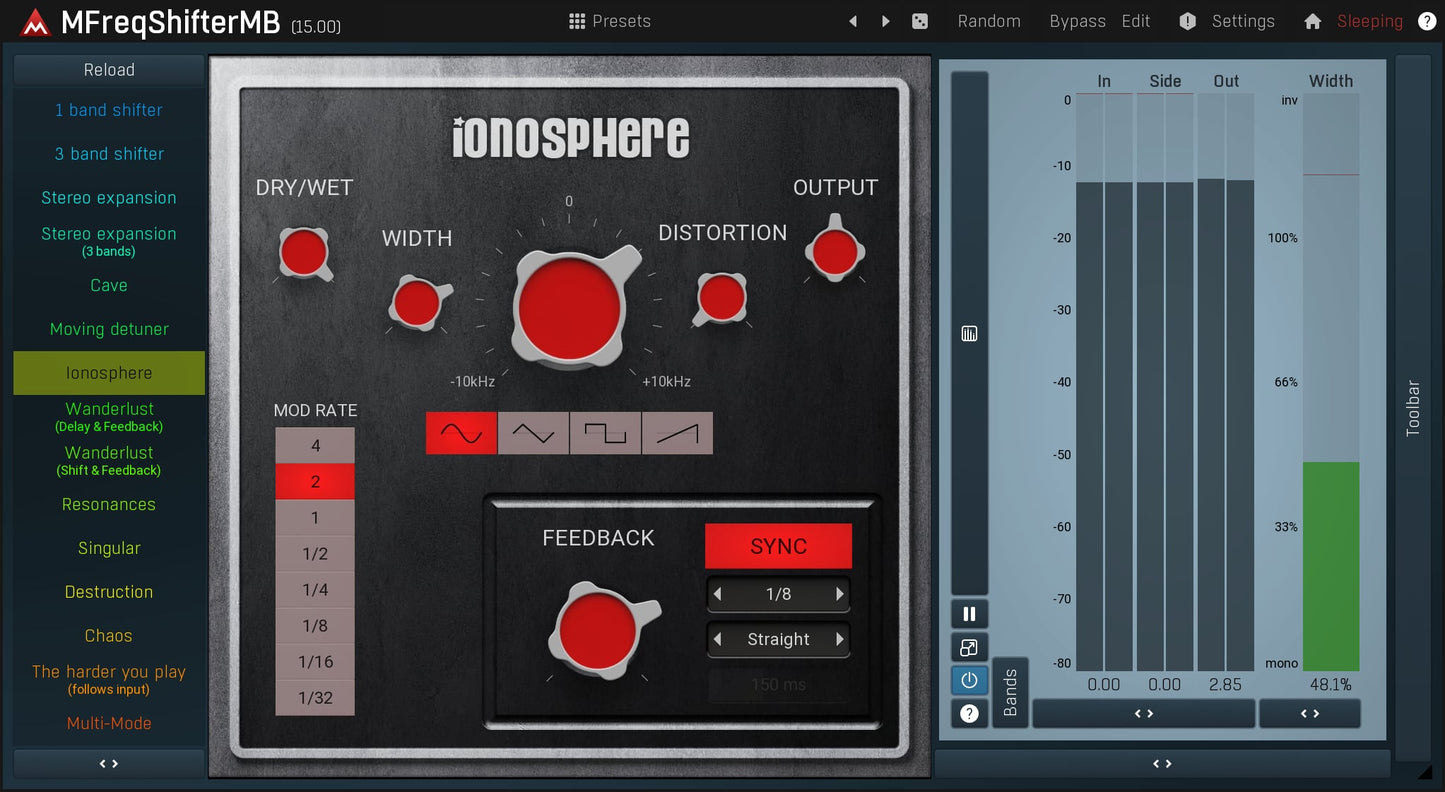This screenshot has height=792, width=1445.
Task: Switch to the Bands tab
Action: tap(1010, 693)
